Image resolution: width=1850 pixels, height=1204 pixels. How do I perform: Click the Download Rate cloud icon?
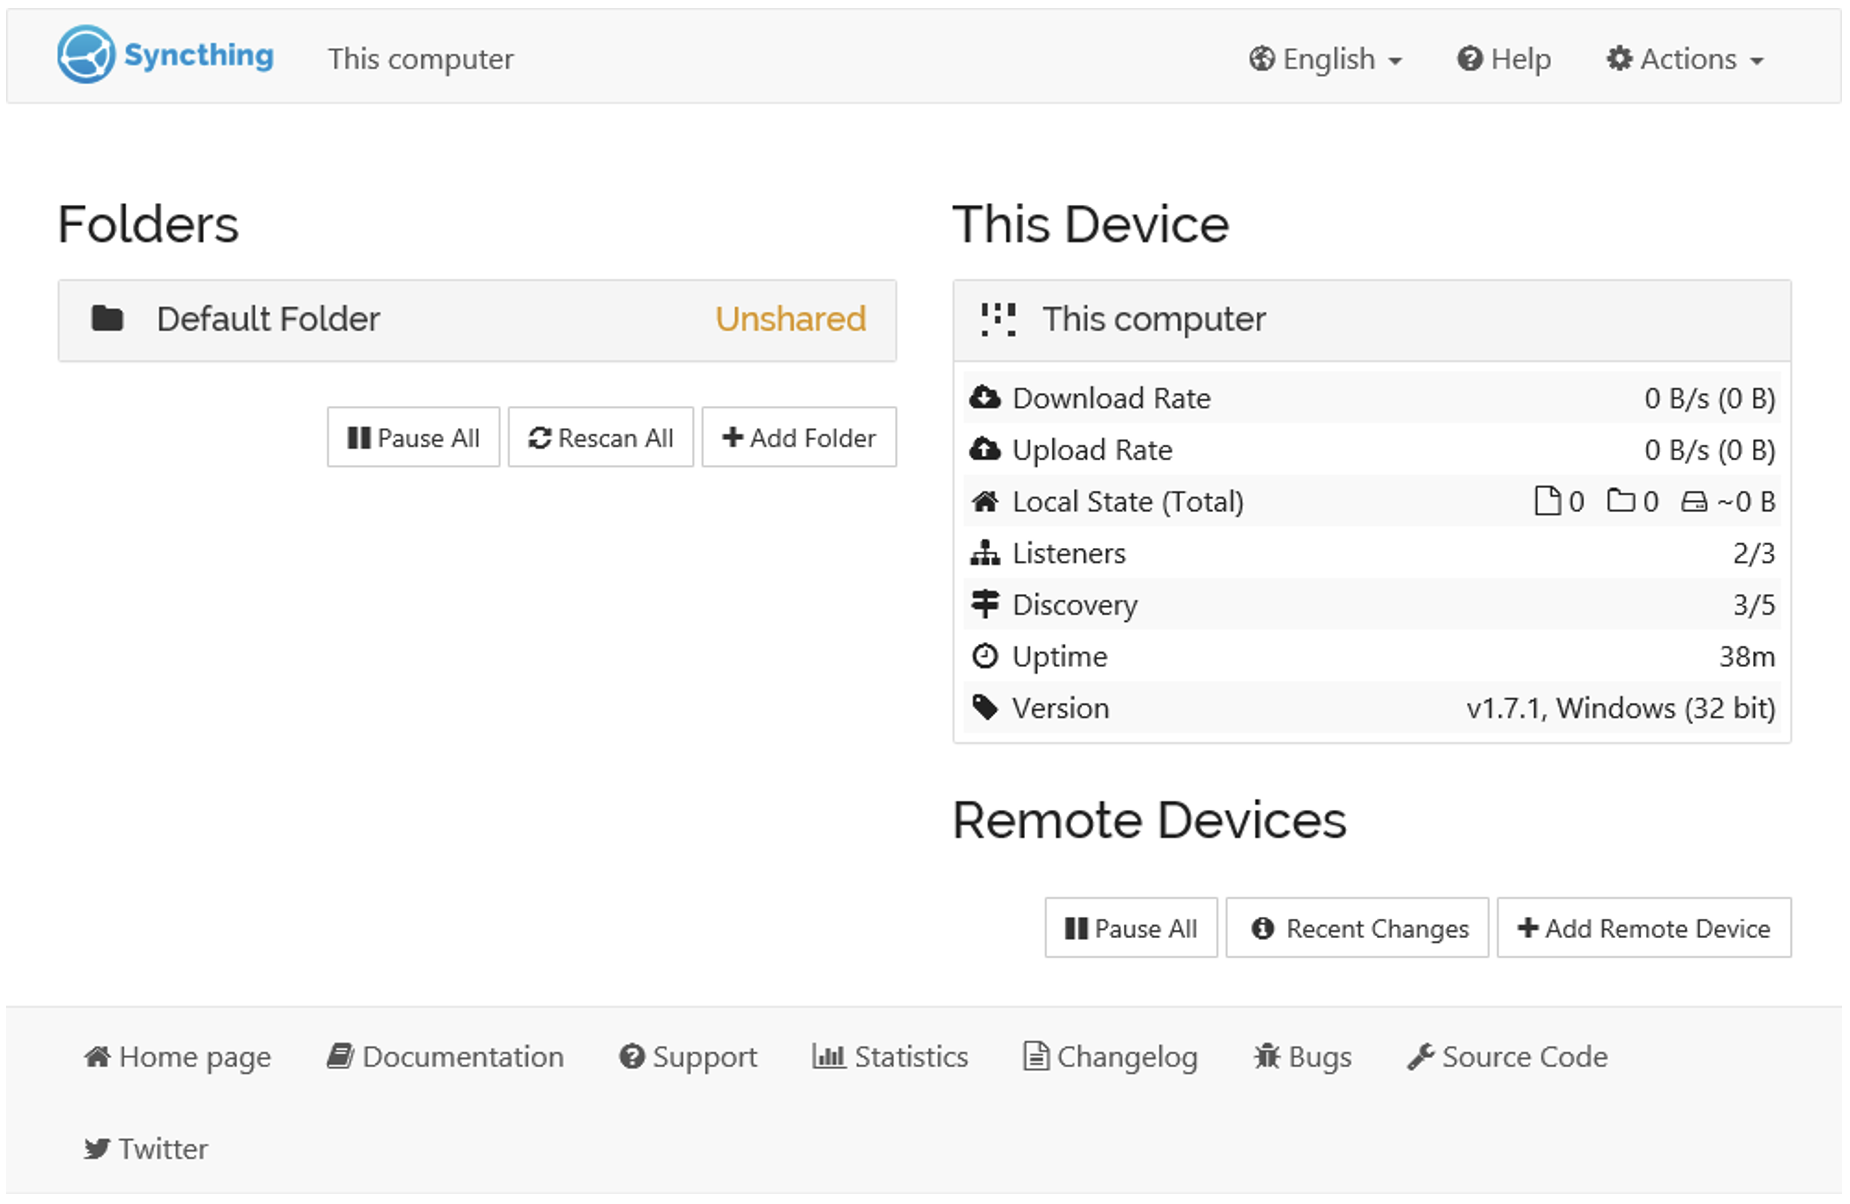coord(986,396)
